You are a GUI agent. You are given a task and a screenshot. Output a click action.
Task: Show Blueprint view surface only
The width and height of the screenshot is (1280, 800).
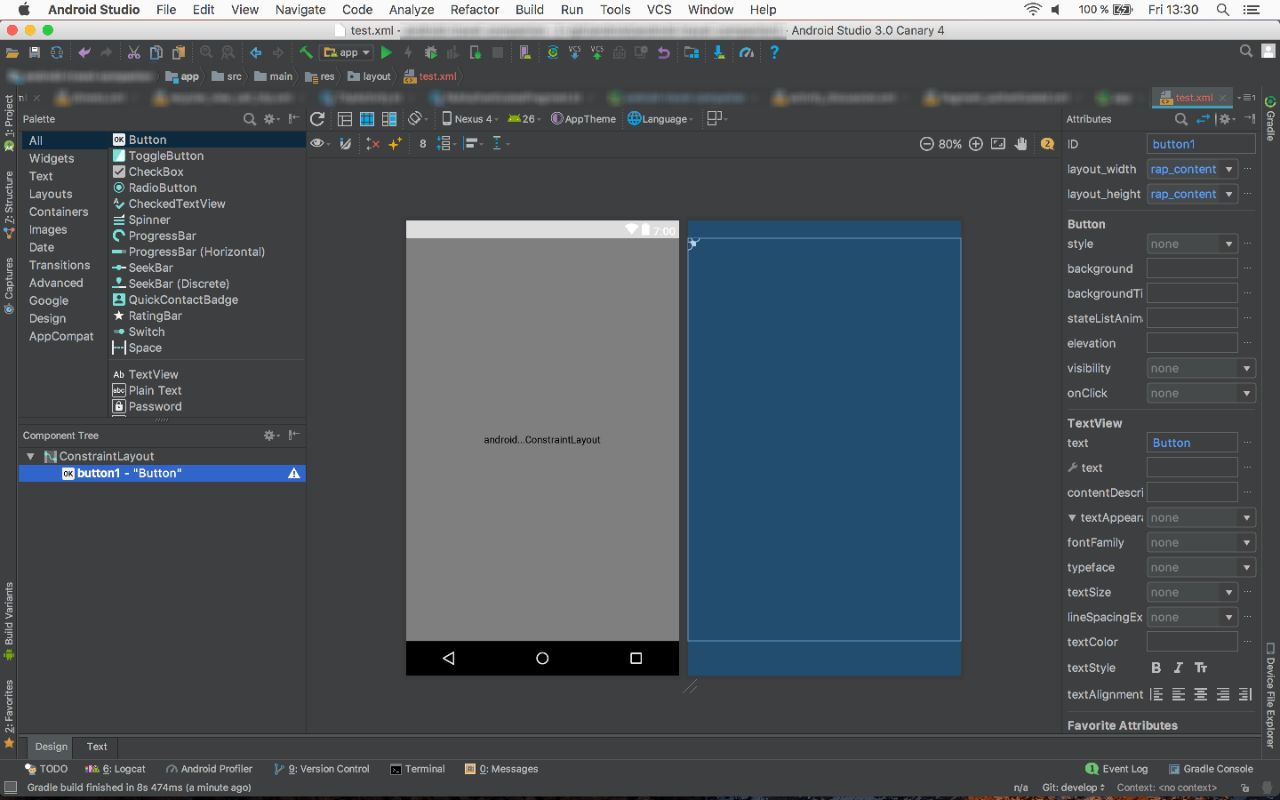click(367, 119)
